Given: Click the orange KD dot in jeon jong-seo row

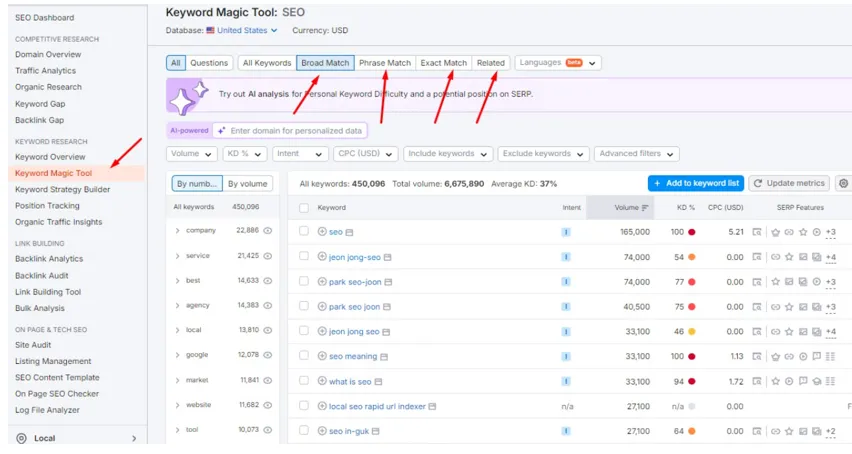Looking at the screenshot, I should click(x=692, y=257).
